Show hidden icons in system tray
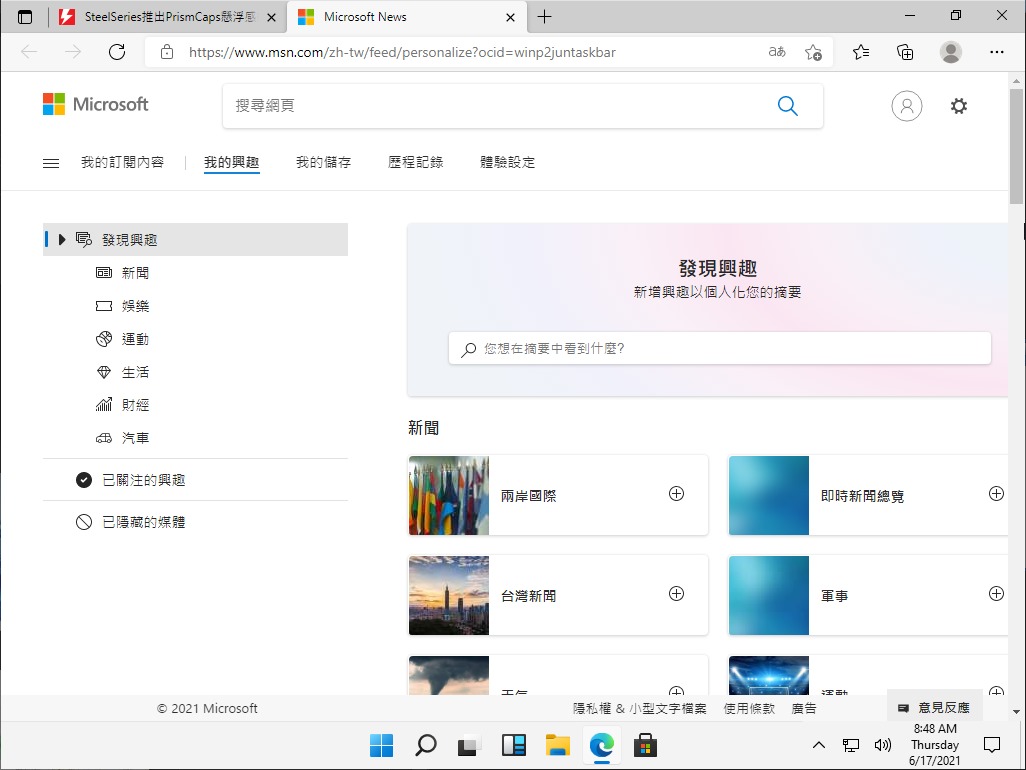 coord(819,745)
